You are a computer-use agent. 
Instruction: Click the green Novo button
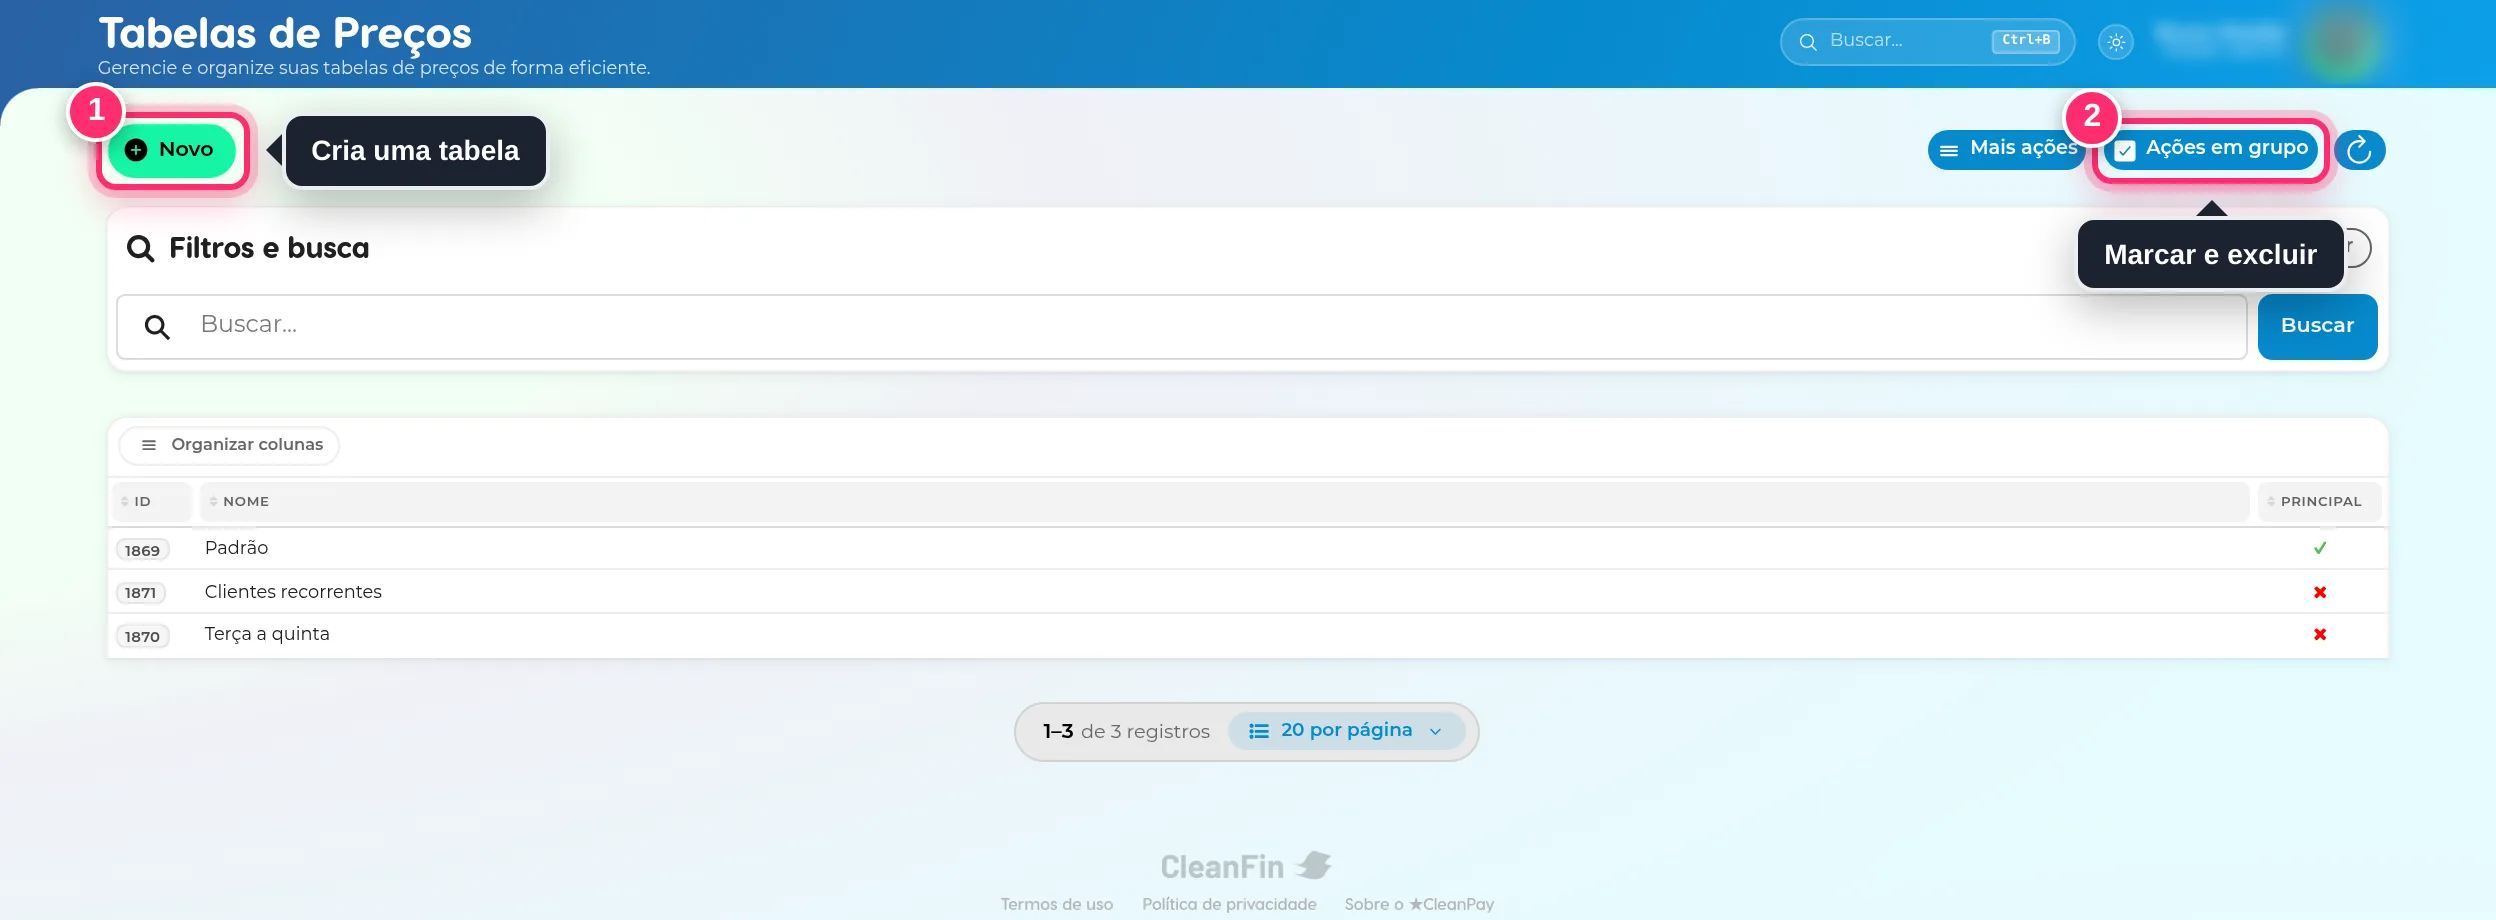tap(172, 150)
